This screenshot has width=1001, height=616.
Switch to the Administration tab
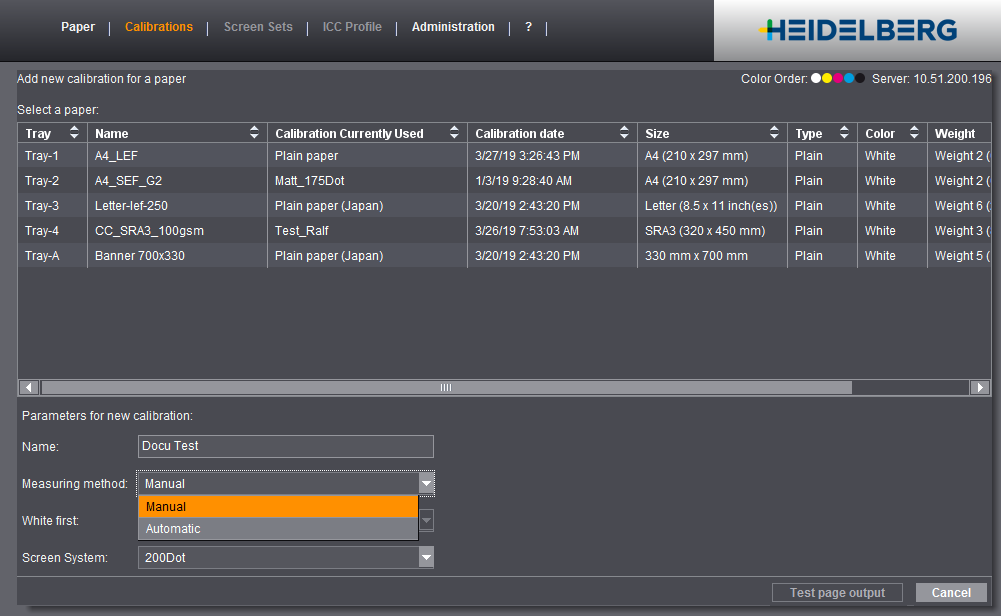pyautogui.click(x=453, y=27)
